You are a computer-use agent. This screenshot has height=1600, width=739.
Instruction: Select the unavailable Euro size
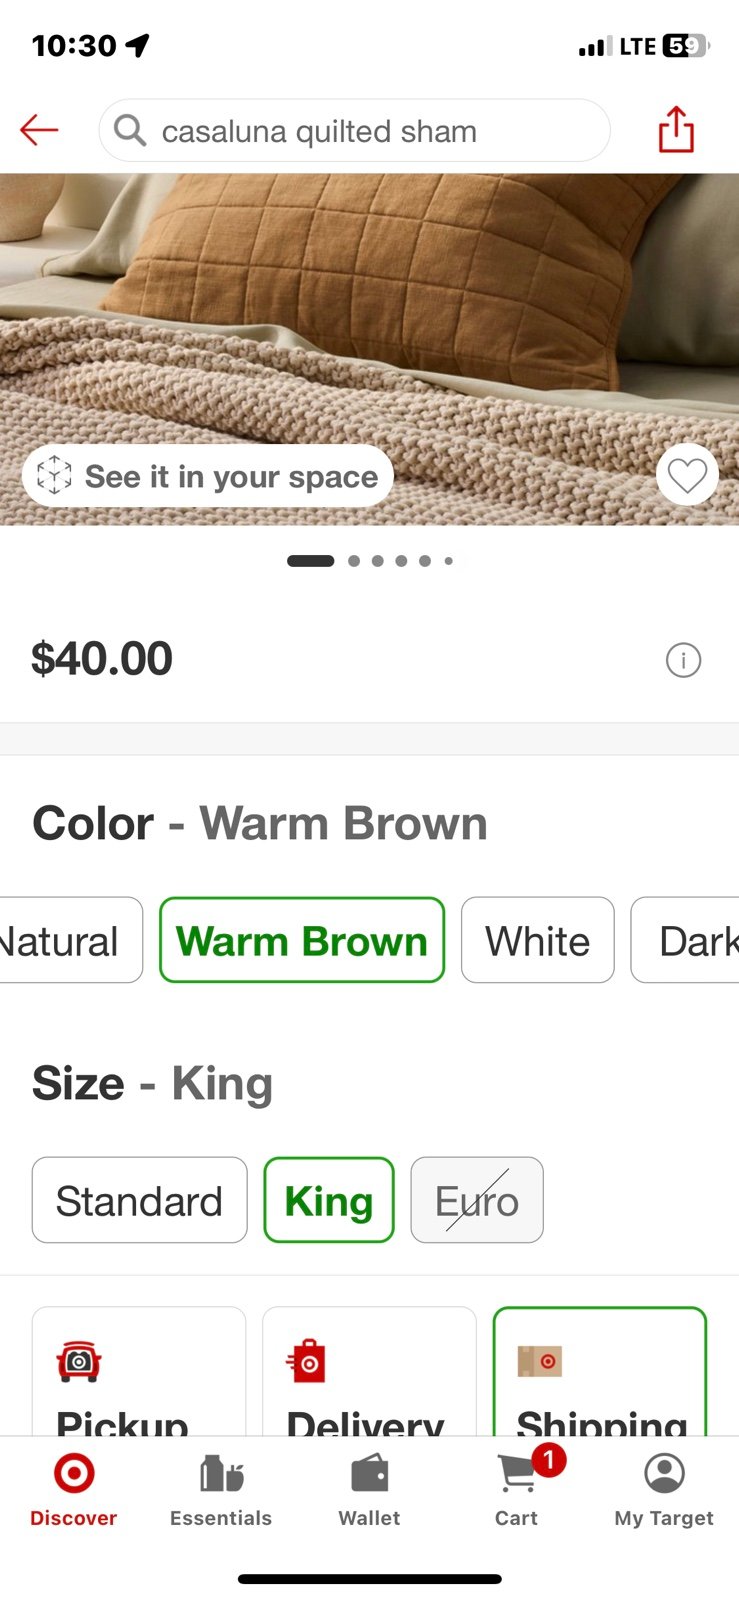[x=477, y=1200]
